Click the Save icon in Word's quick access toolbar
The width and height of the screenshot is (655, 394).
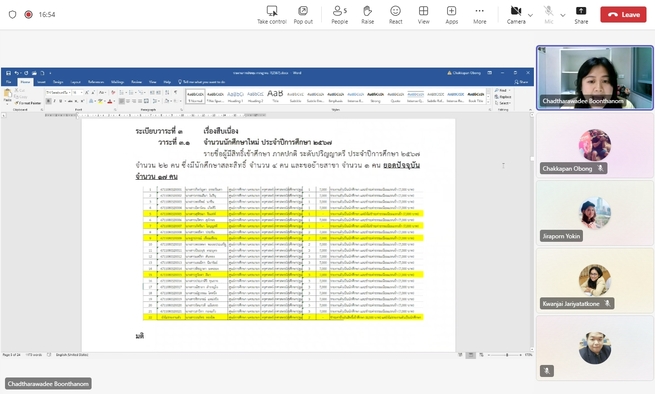[8, 73]
